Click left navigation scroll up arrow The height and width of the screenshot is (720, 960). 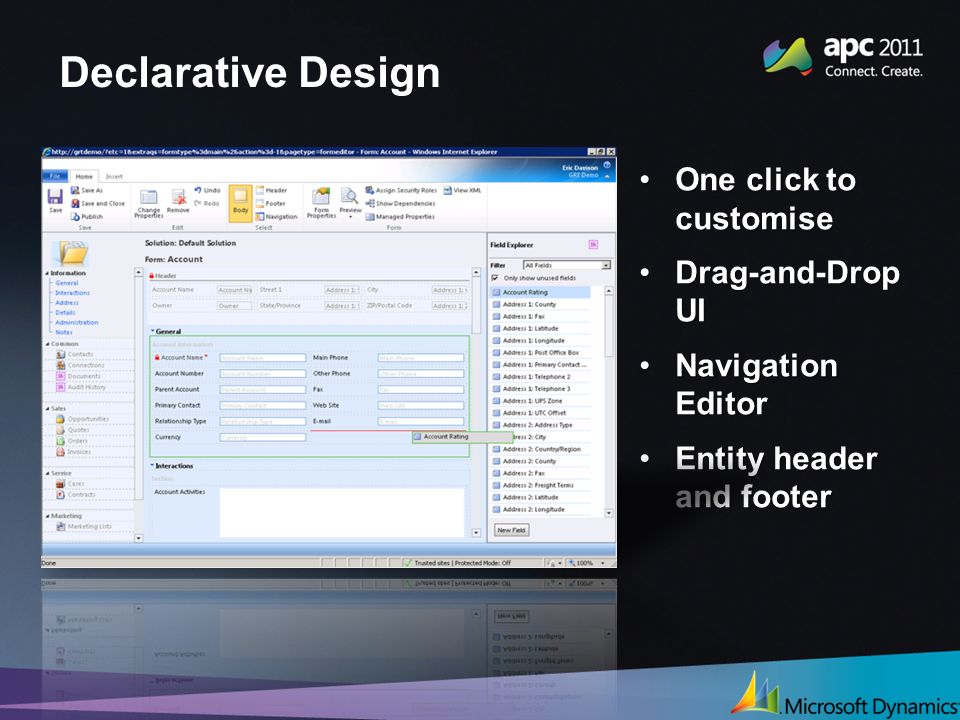pyautogui.click(x=138, y=272)
